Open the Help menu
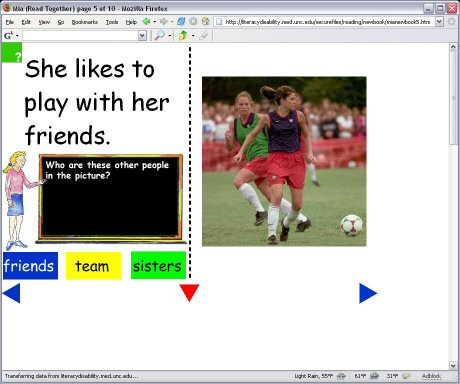 (x=131, y=22)
